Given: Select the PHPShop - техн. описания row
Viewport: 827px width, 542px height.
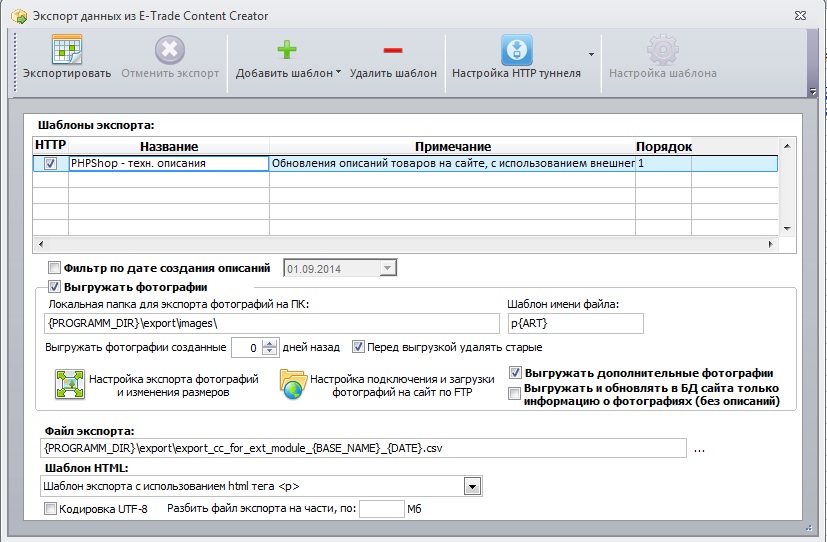Looking at the screenshot, I should [405, 163].
